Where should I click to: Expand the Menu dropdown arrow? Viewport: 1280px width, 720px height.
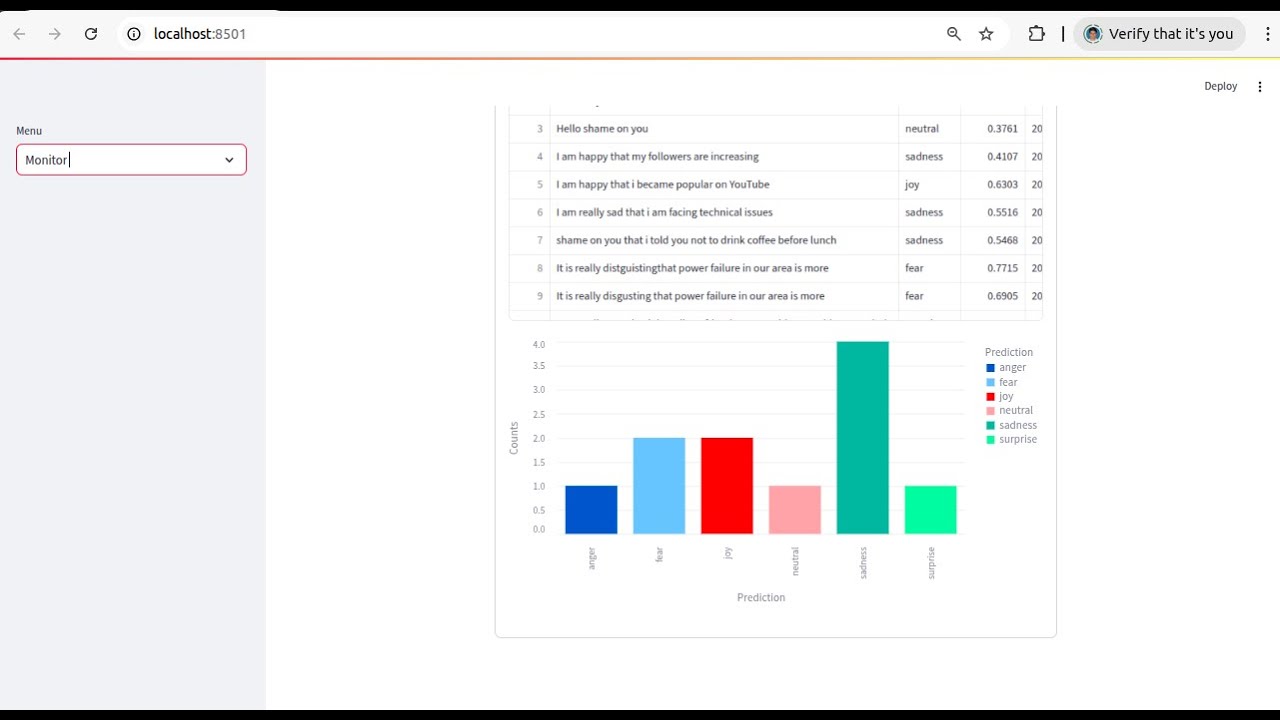tap(229, 160)
